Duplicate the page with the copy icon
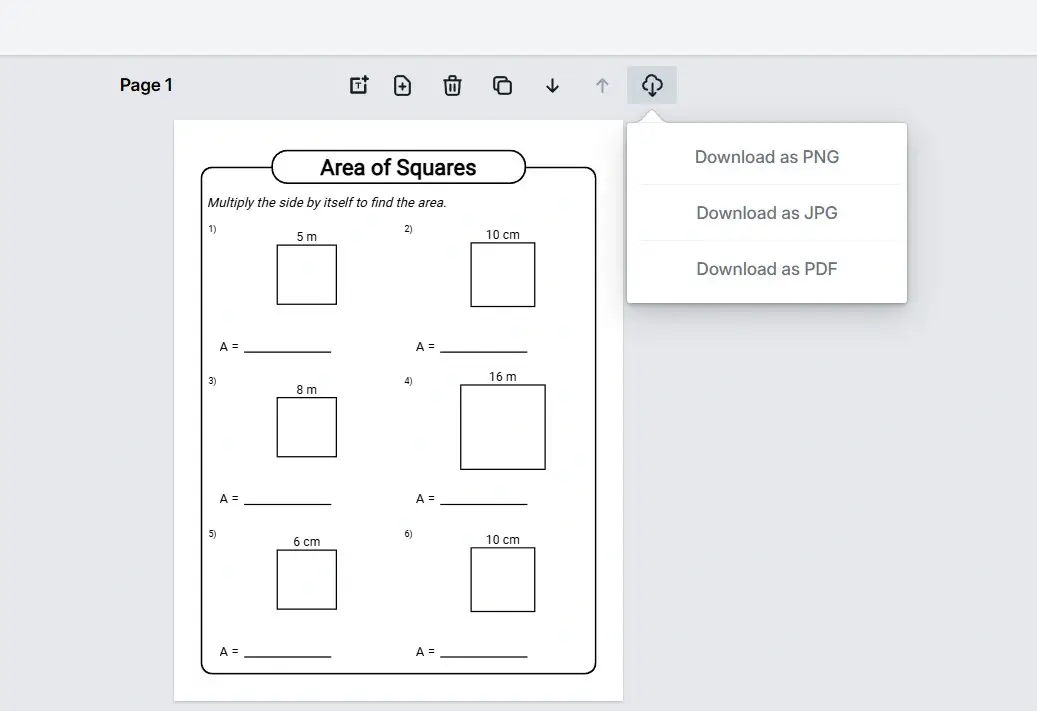The height and width of the screenshot is (711, 1037). pyautogui.click(x=503, y=85)
